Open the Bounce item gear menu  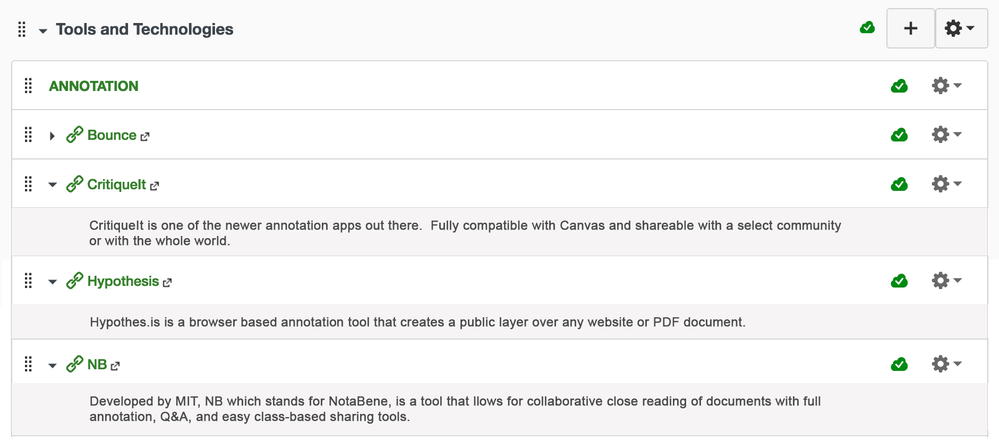coord(946,135)
